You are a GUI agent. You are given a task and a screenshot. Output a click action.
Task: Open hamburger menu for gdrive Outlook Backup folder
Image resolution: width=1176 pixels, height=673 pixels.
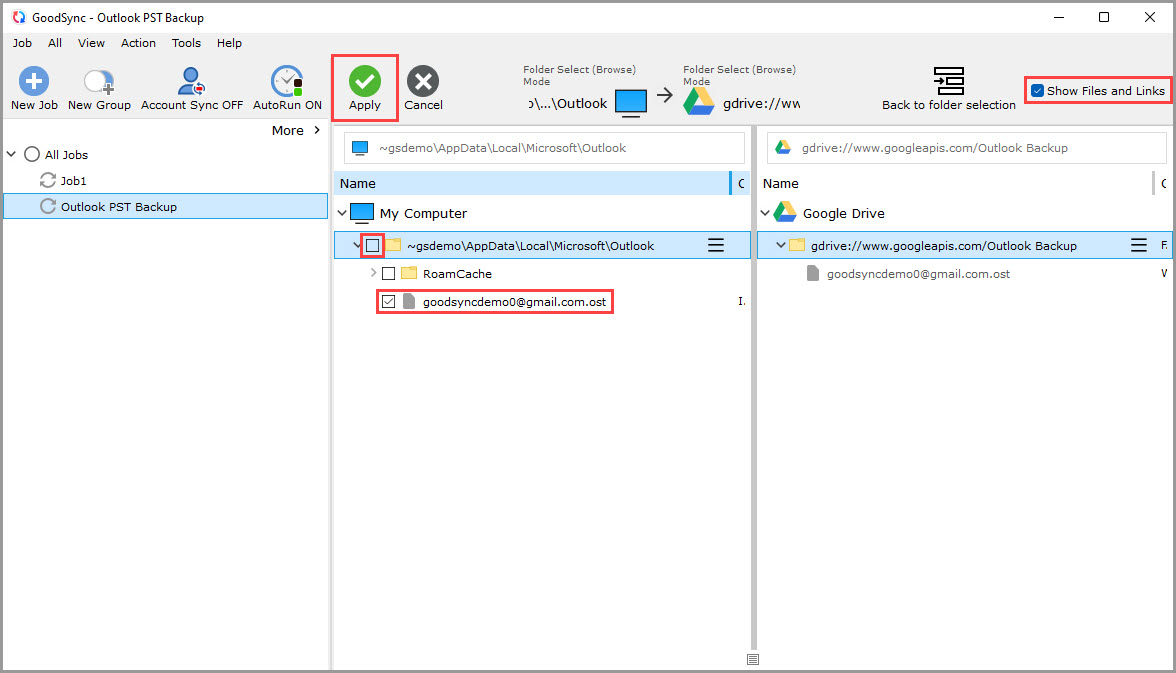click(x=1138, y=245)
